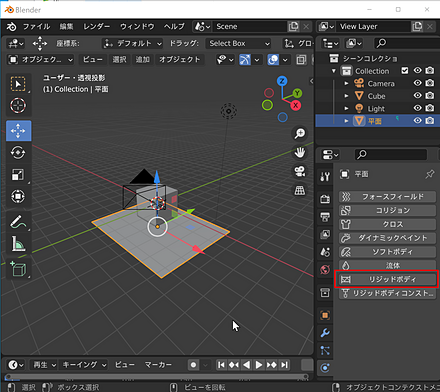Open the ファイル menu
Image resolution: width=440 pixels, height=392 pixels.
click(x=36, y=26)
